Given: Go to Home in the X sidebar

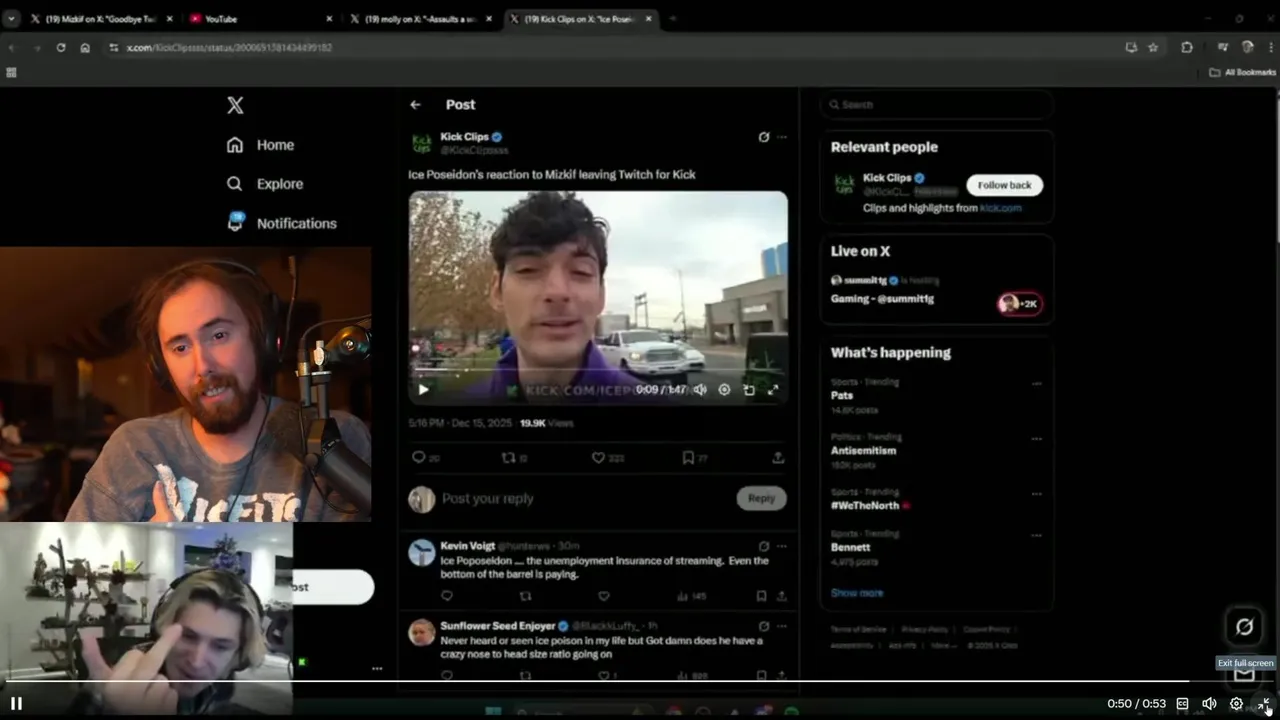Looking at the screenshot, I should tap(260, 145).
